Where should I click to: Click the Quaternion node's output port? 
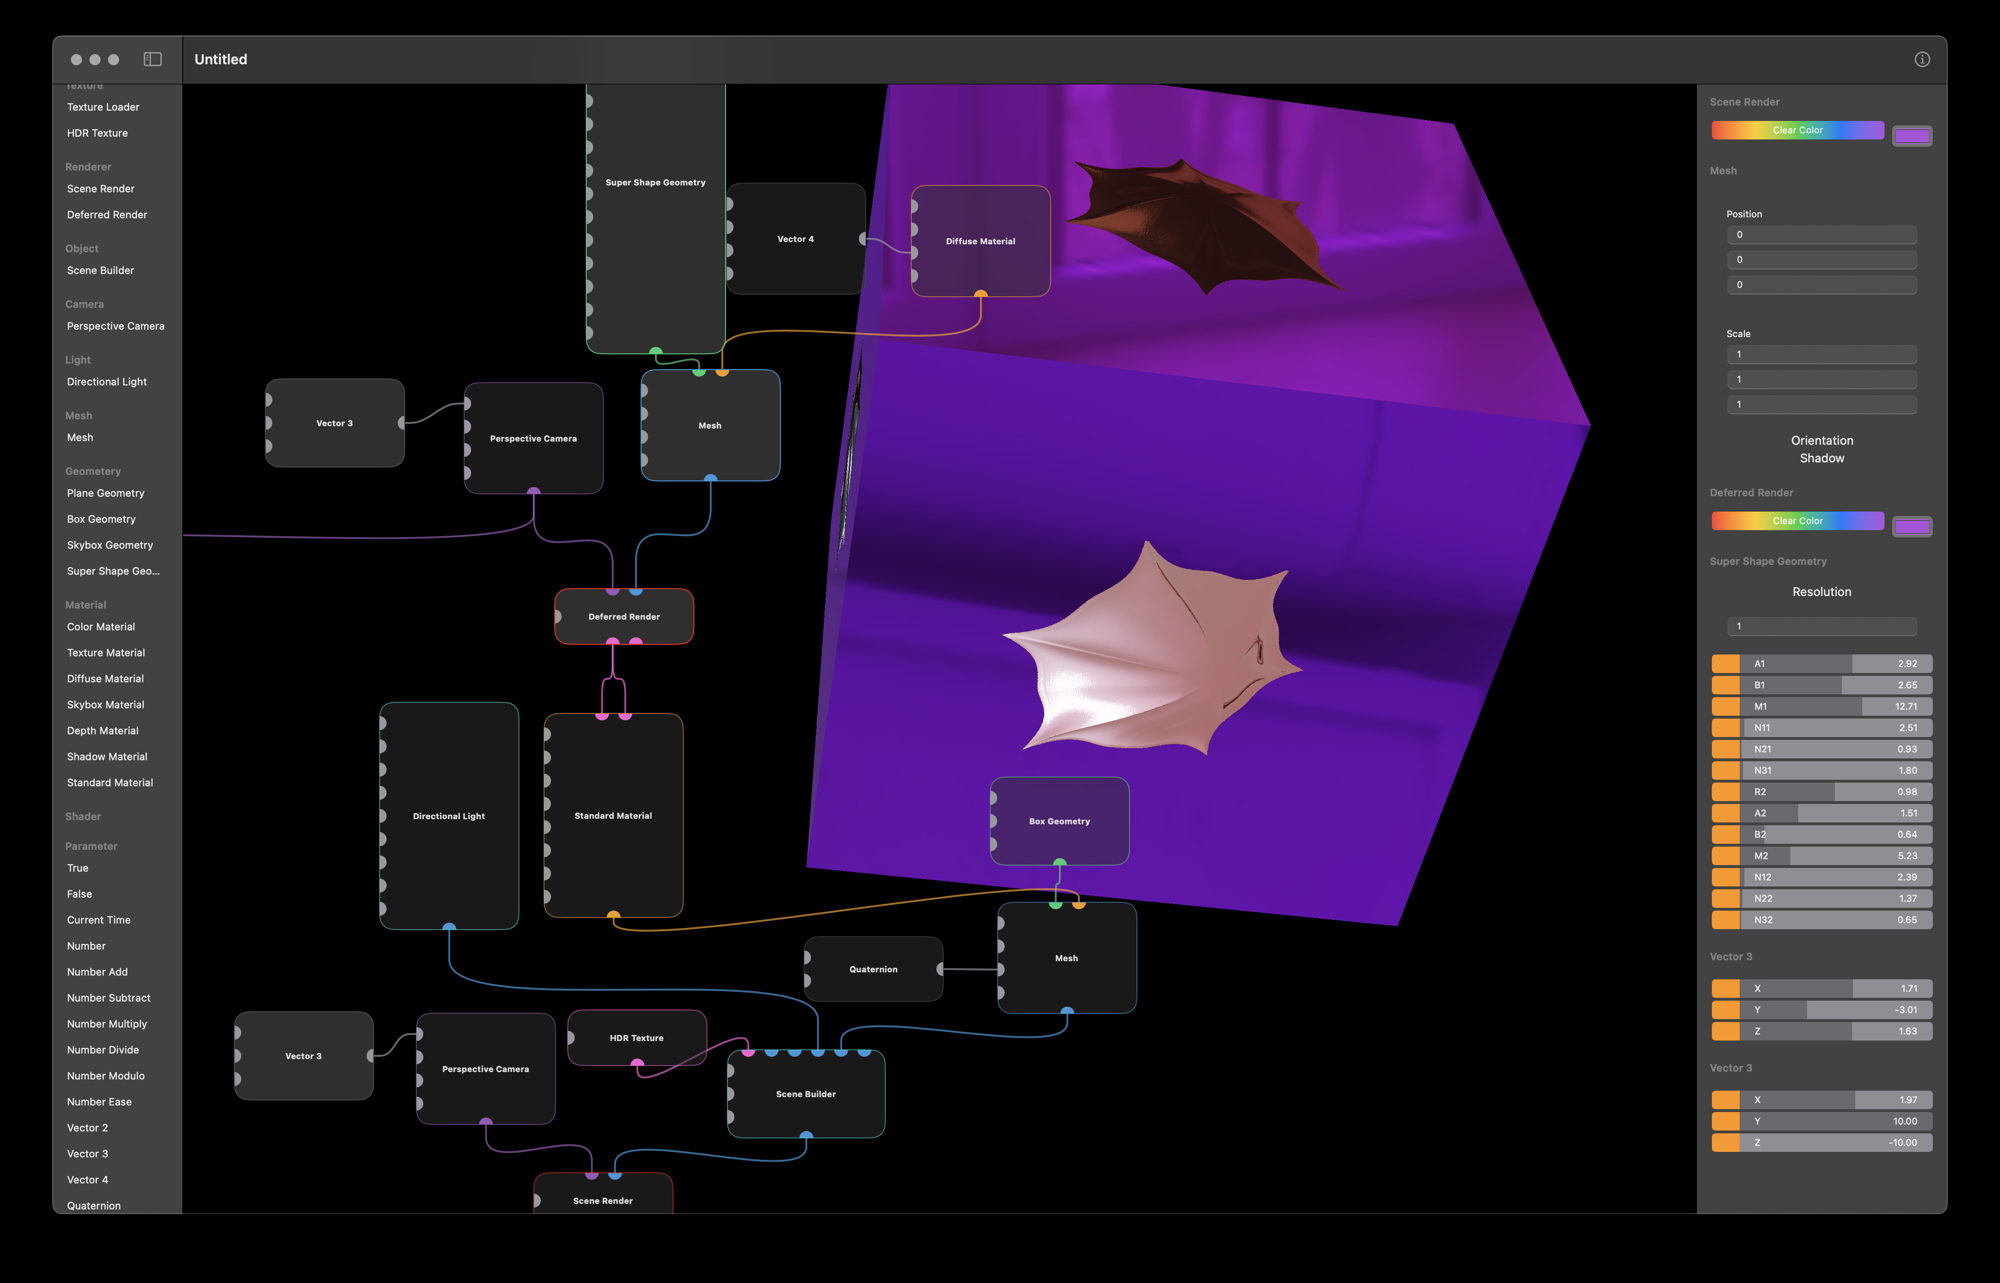pos(940,969)
